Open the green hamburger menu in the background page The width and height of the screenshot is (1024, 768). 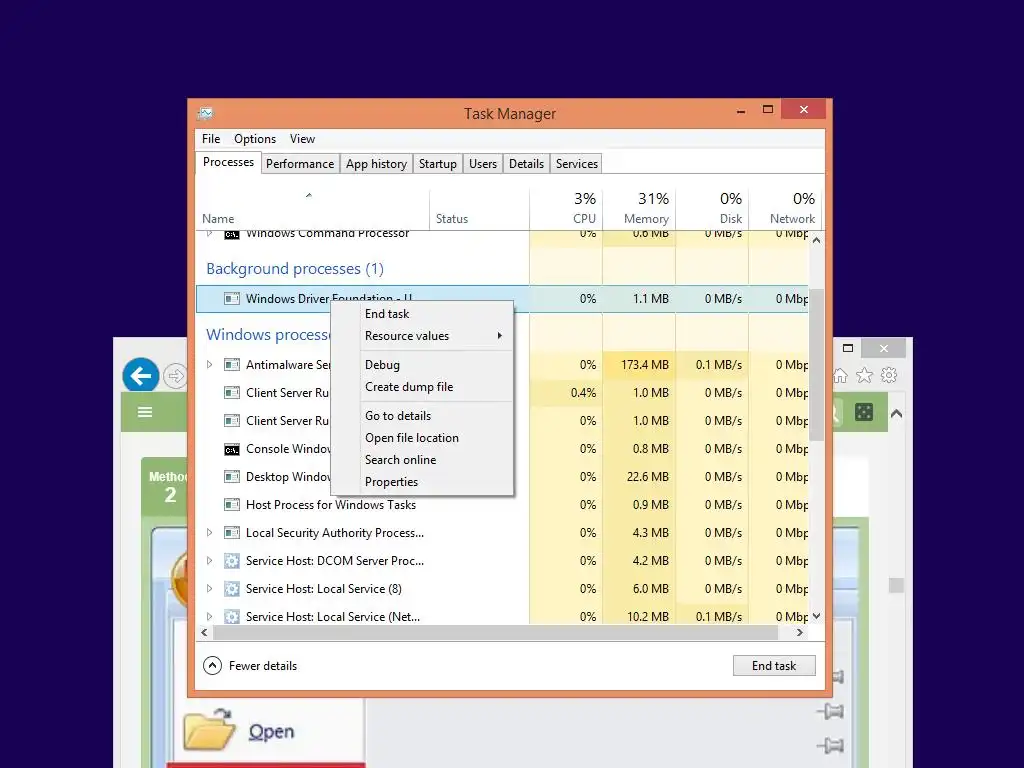(145, 412)
